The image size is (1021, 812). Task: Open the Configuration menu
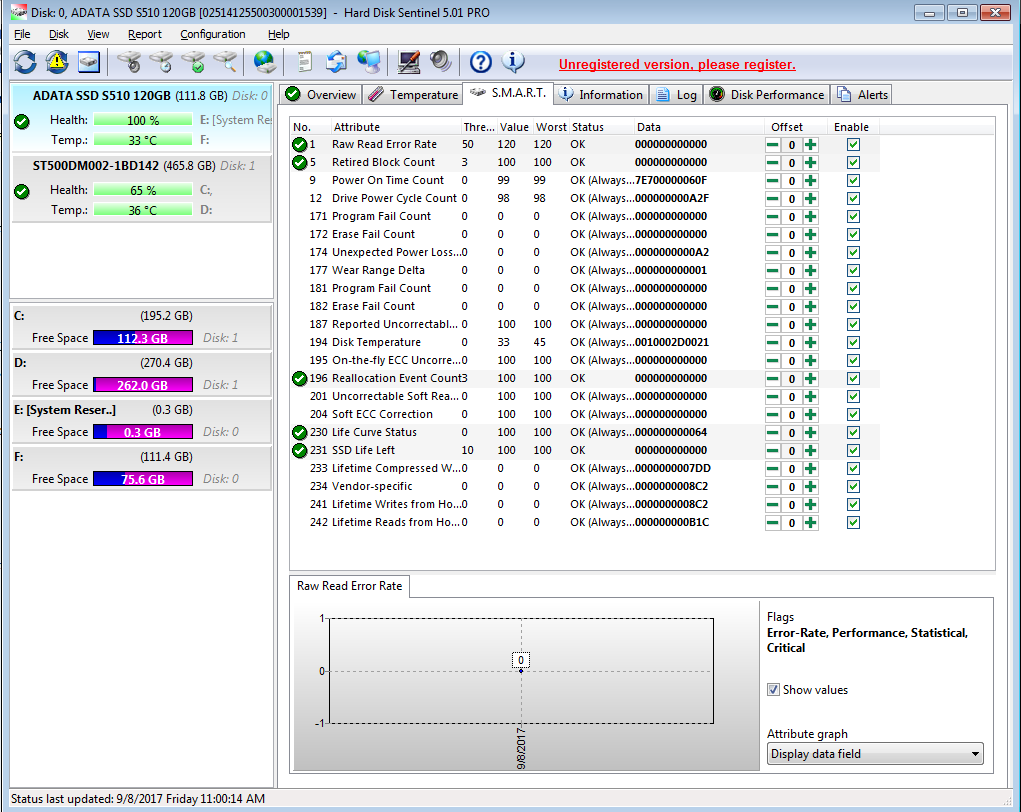coord(212,34)
